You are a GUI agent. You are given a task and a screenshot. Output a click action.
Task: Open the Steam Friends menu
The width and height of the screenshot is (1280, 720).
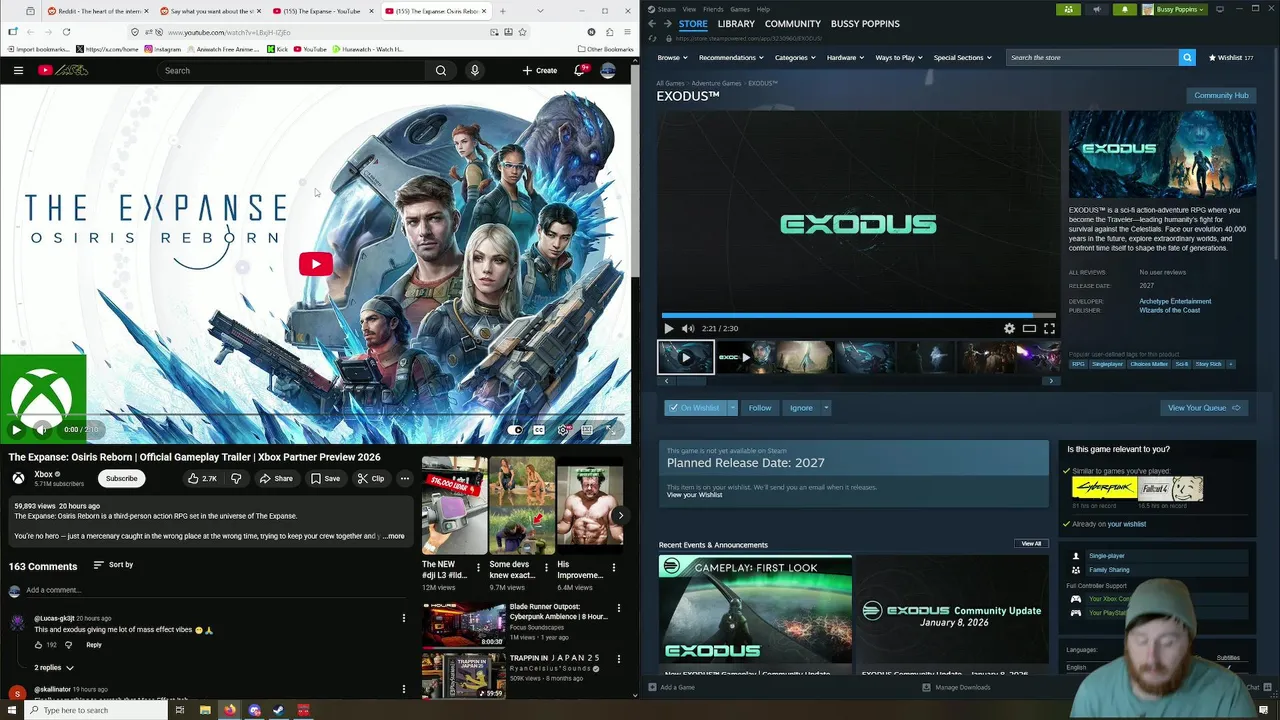(713, 9)
